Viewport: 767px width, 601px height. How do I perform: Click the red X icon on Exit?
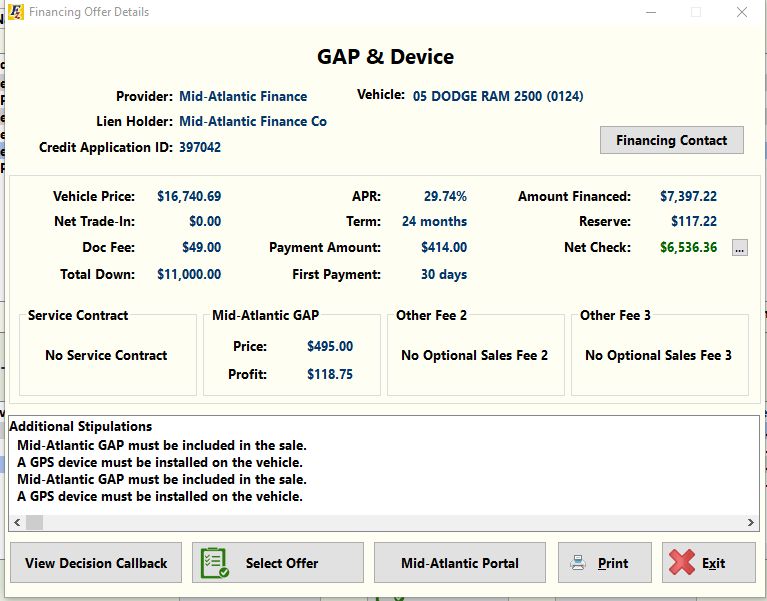pos(681,562)
